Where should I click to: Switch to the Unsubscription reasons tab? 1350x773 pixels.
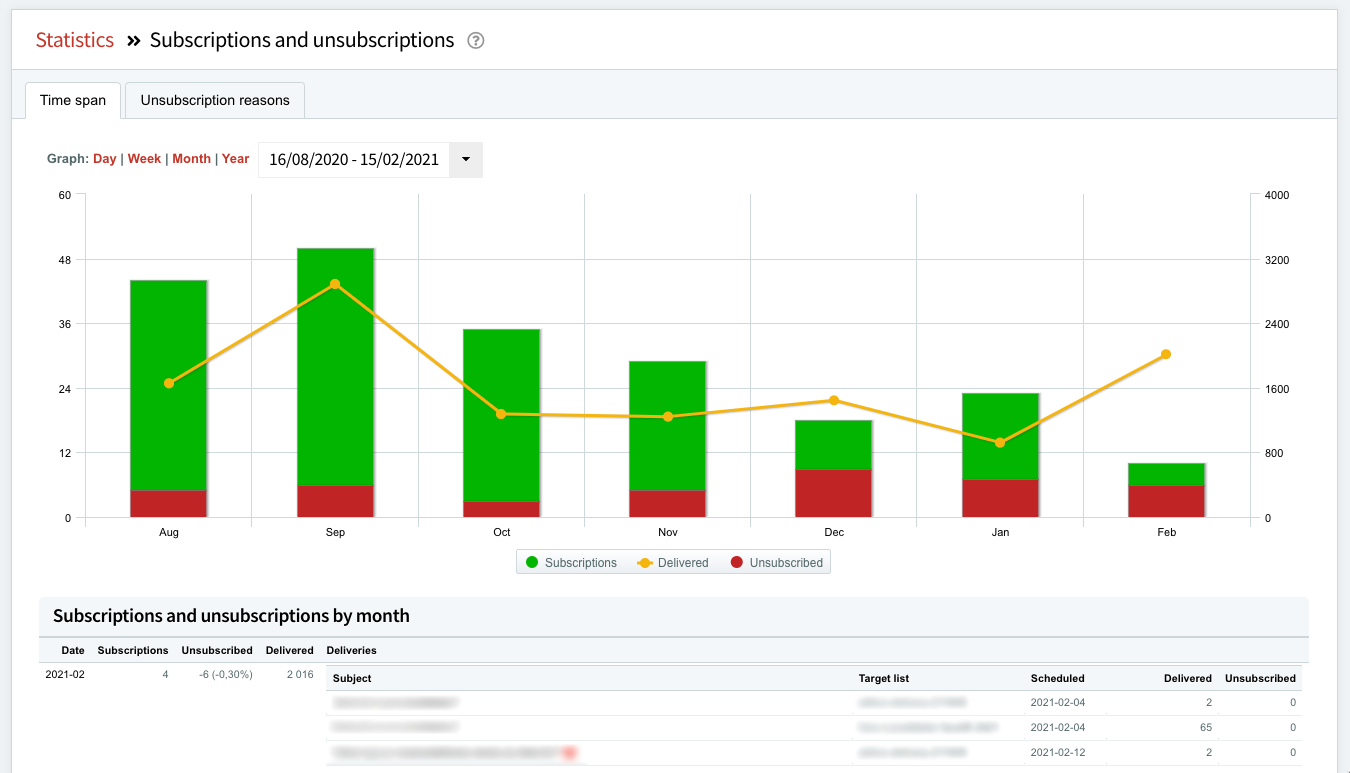coord(214,100)
